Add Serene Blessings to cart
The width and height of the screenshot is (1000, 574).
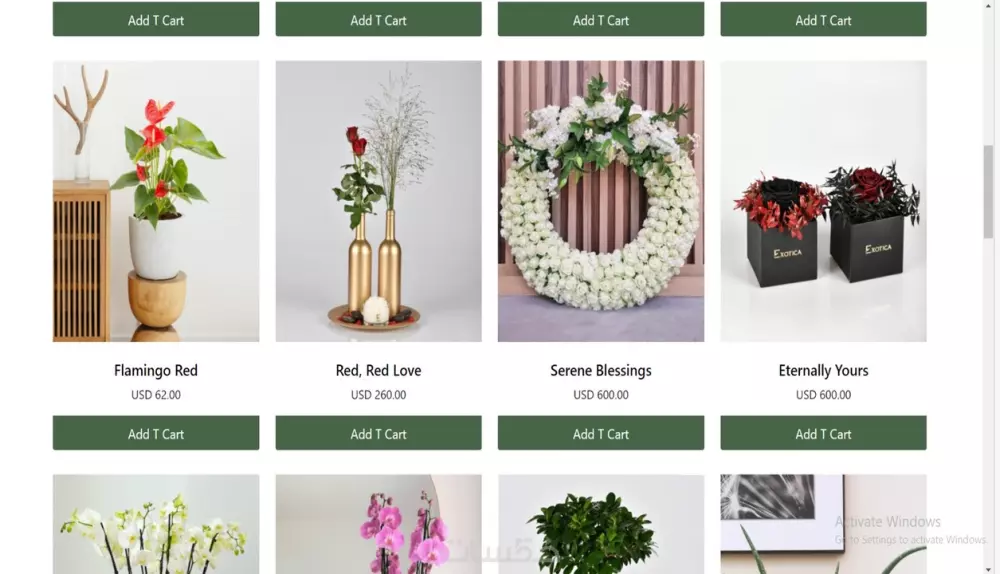click(601, 433)
